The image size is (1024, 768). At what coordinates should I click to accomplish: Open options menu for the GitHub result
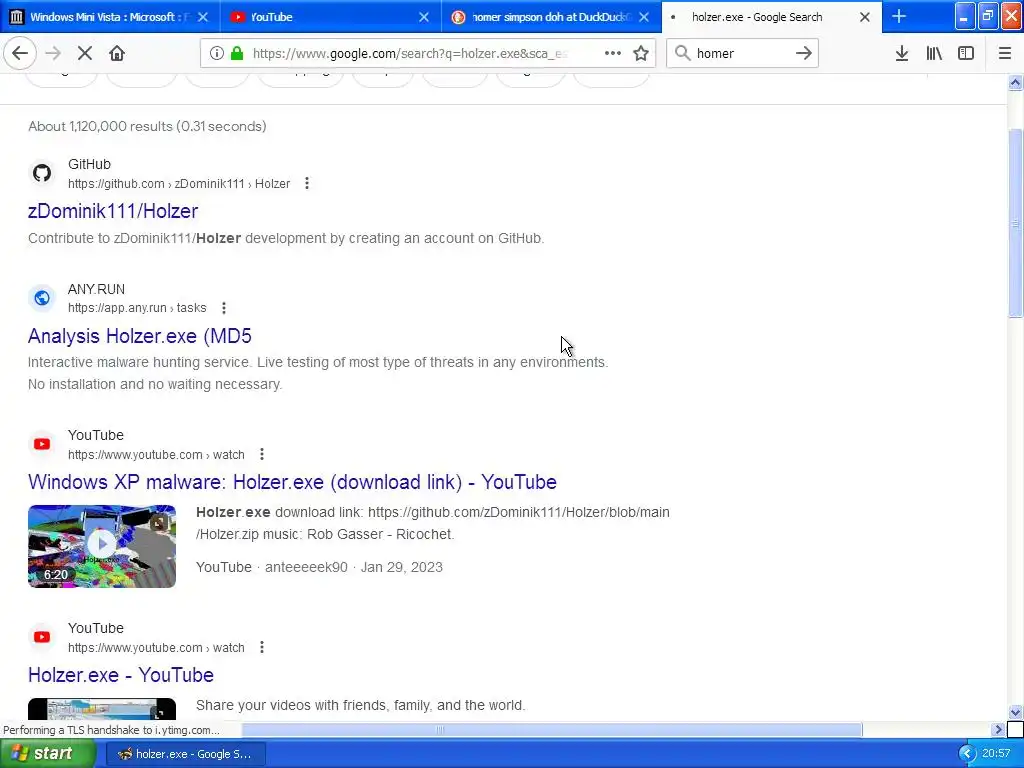point(307,184)
